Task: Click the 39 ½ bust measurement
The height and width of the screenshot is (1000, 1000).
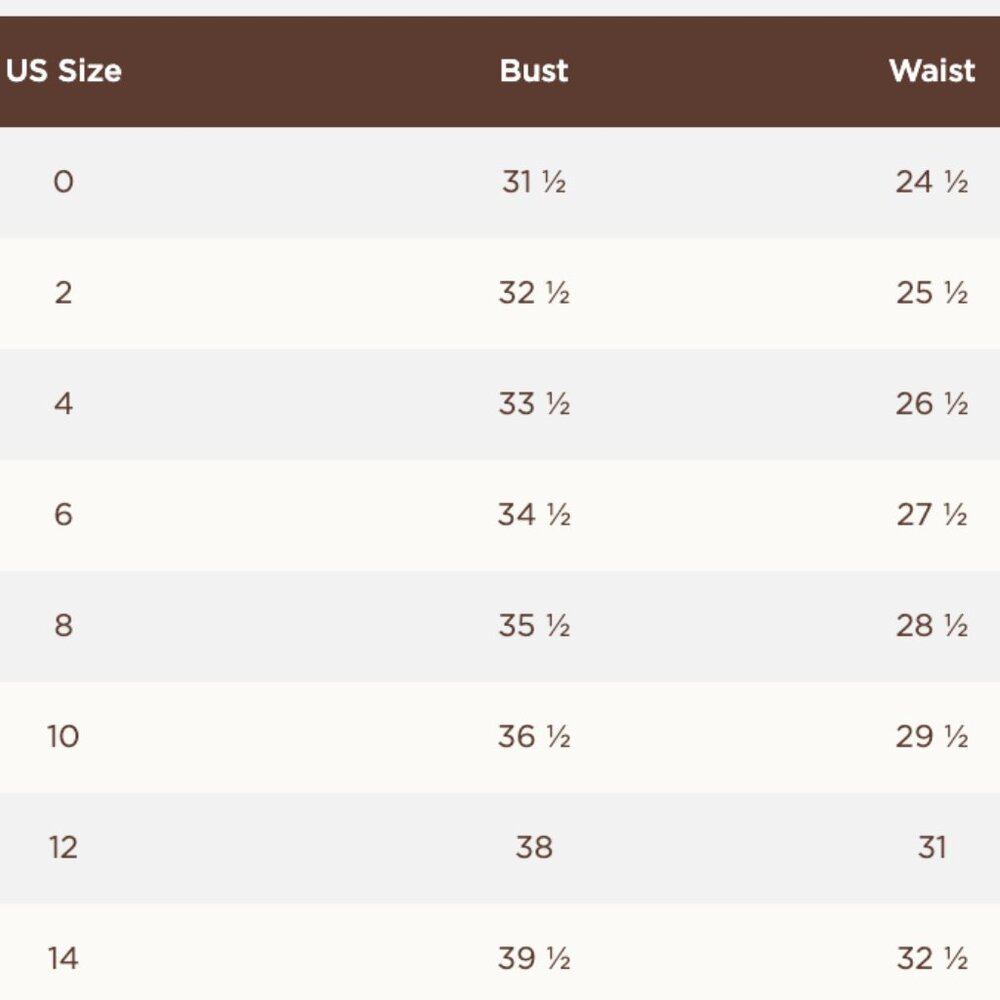Action: pyautogui.click(x=534, y=959)
